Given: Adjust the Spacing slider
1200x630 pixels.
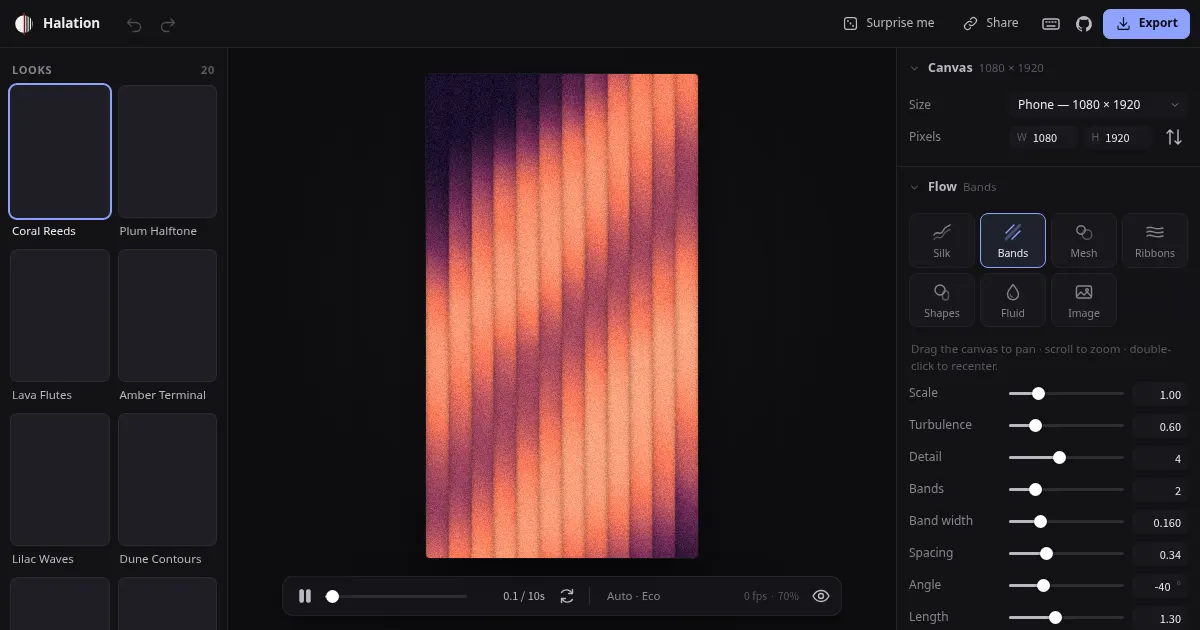Looking at the screenshot, I should pyautogui.click(x=1066, y=554).
